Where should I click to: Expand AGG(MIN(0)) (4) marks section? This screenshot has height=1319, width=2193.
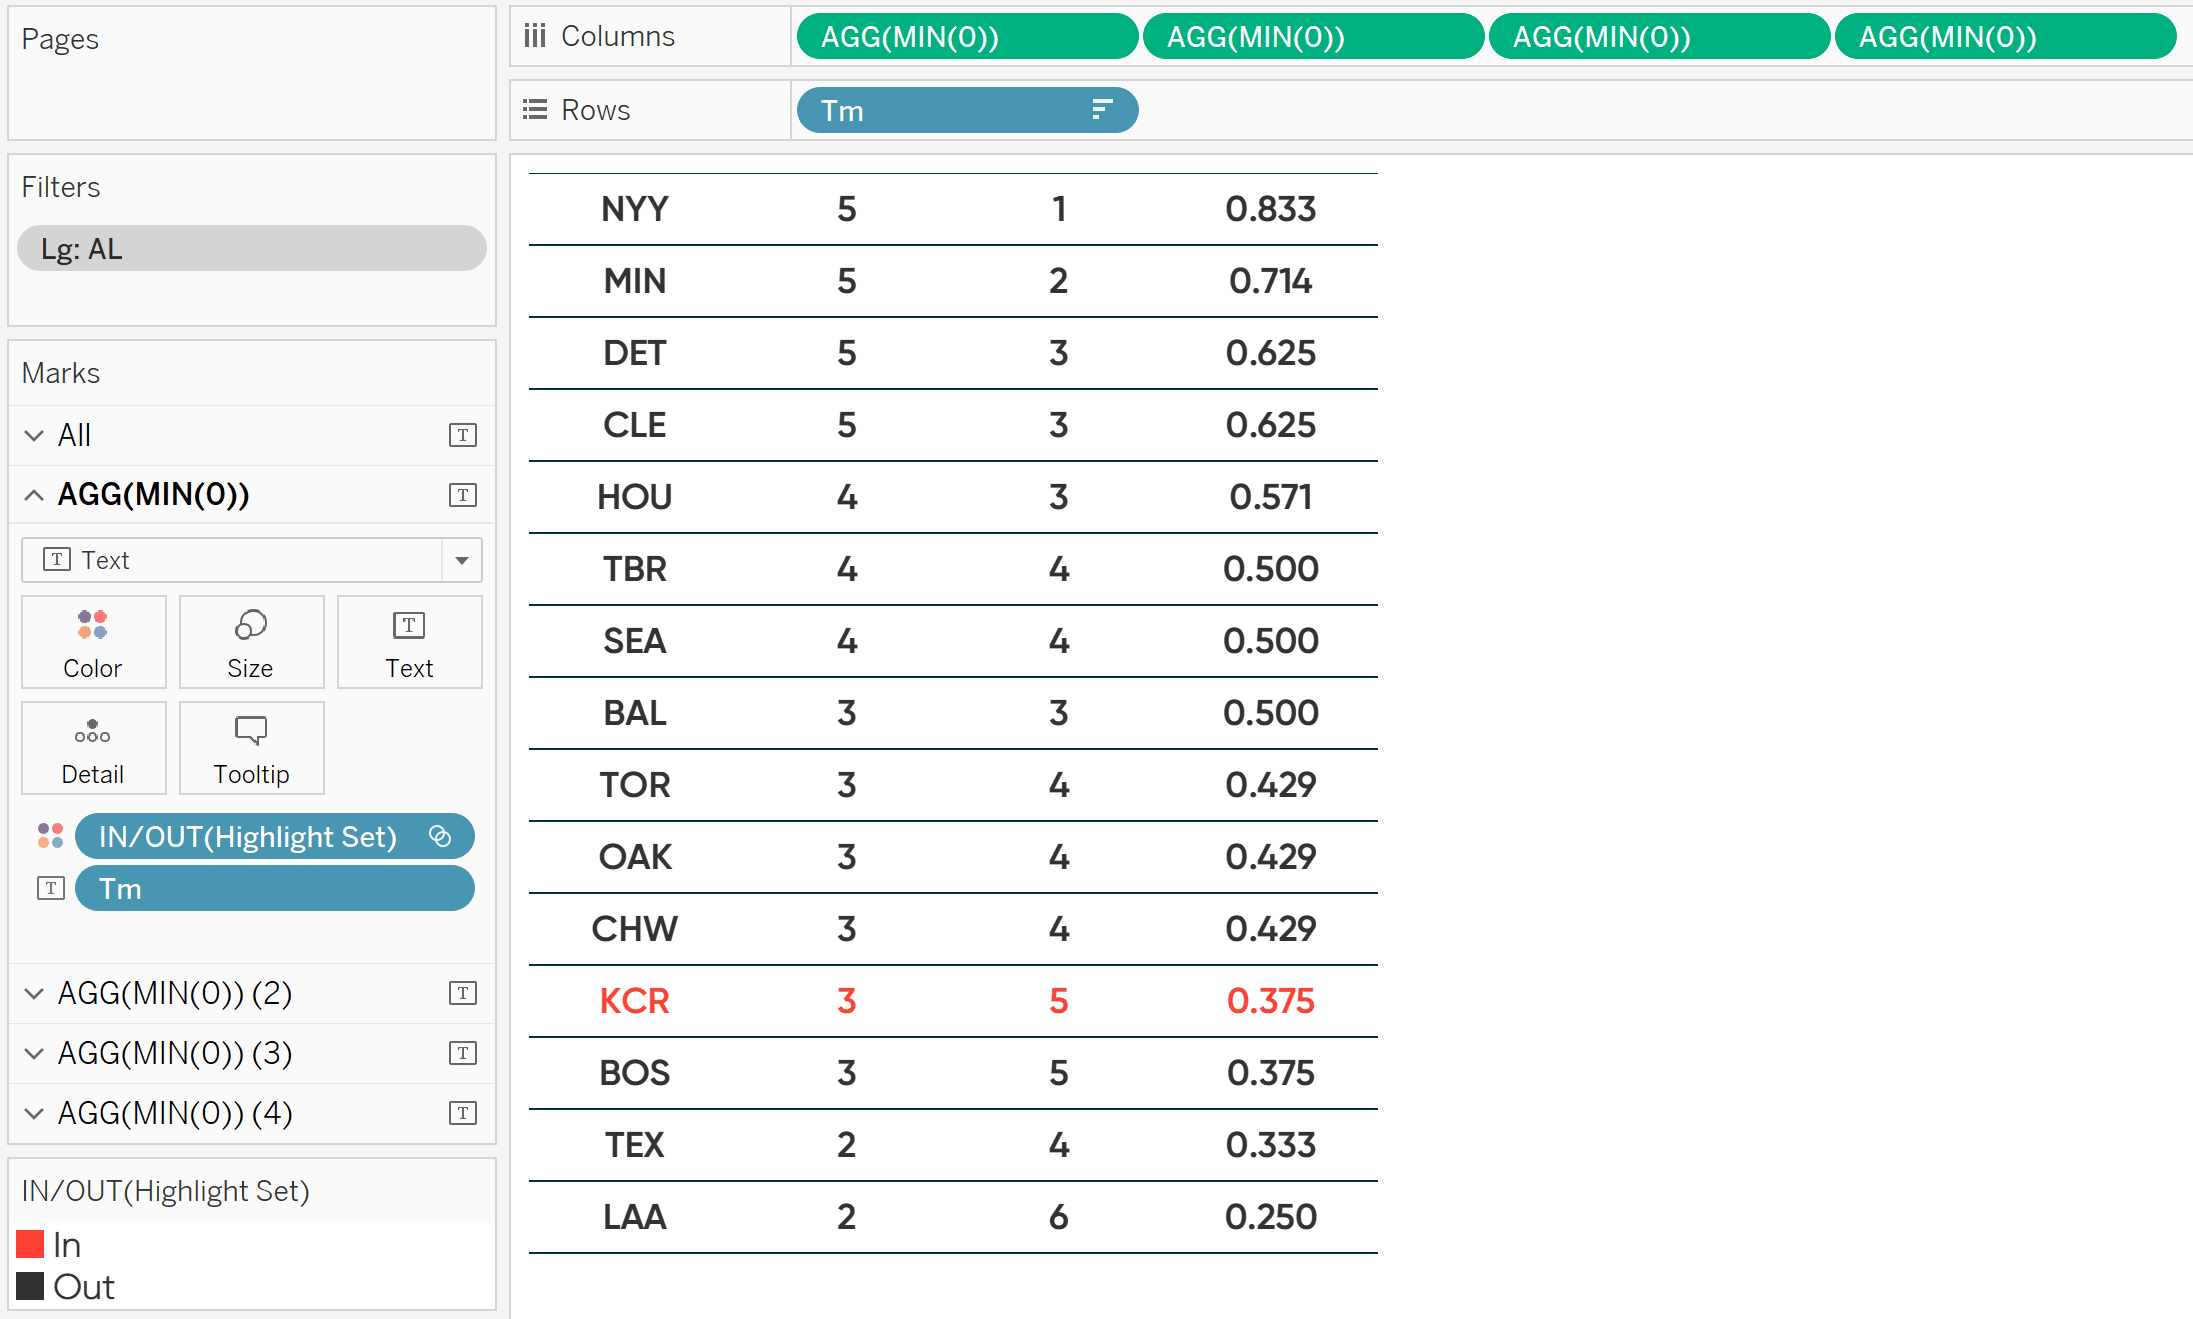[x=34, y=1113]
